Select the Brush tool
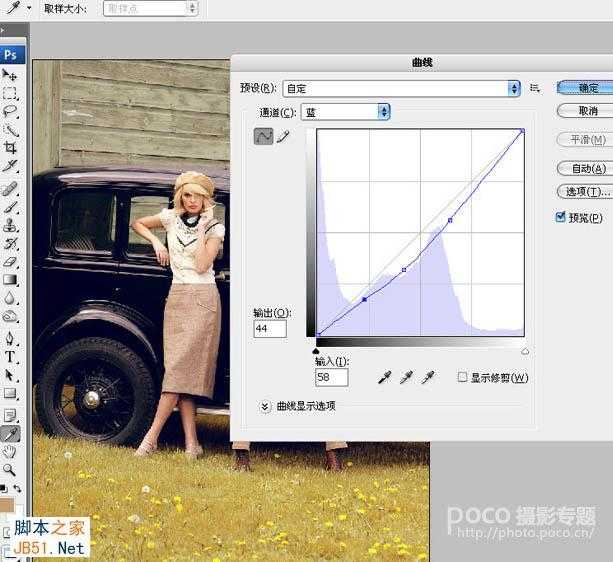Screen dimensions: 613x562 point(9,208)
